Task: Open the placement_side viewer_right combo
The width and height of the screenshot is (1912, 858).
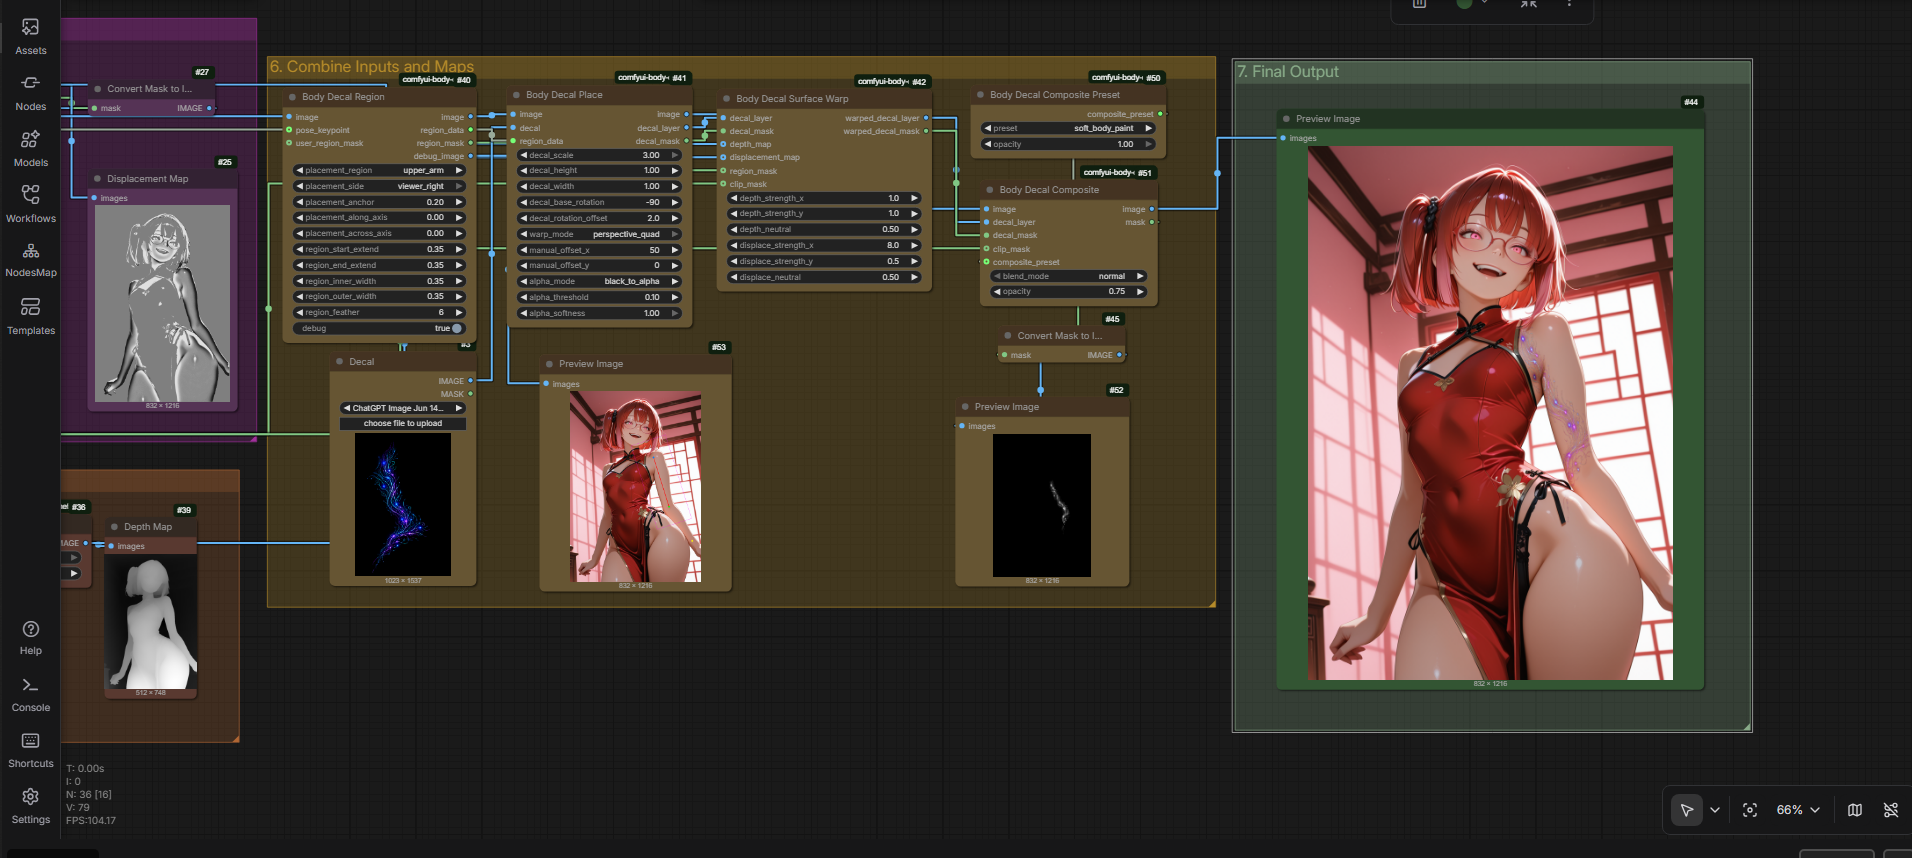Action: pos(379,186)
